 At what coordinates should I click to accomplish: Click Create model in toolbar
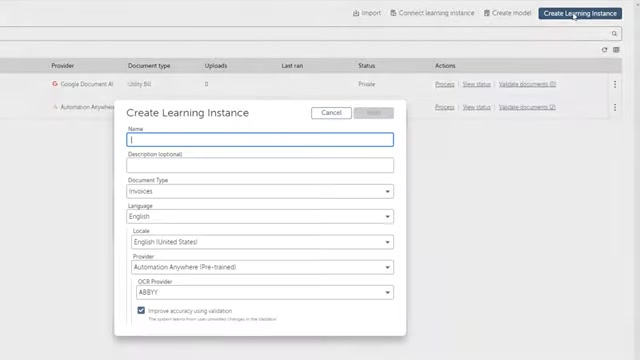point(507,13)
